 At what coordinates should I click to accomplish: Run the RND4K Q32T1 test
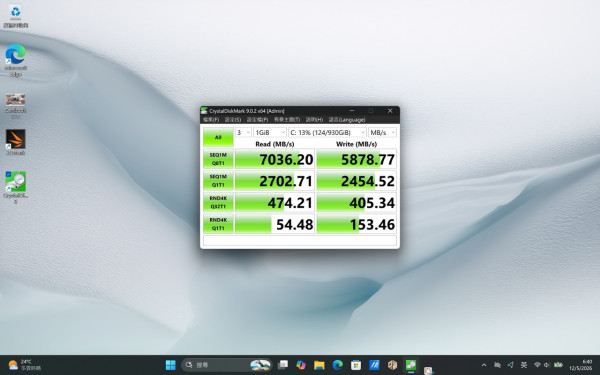click(218, 202)
